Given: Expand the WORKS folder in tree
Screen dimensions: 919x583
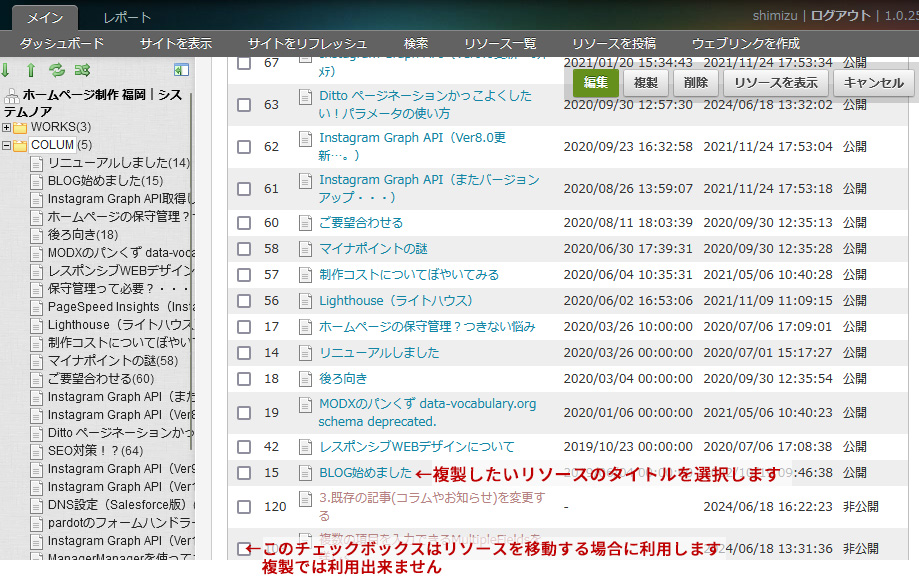Looking at the screenshot, I should tap(6, 127).
